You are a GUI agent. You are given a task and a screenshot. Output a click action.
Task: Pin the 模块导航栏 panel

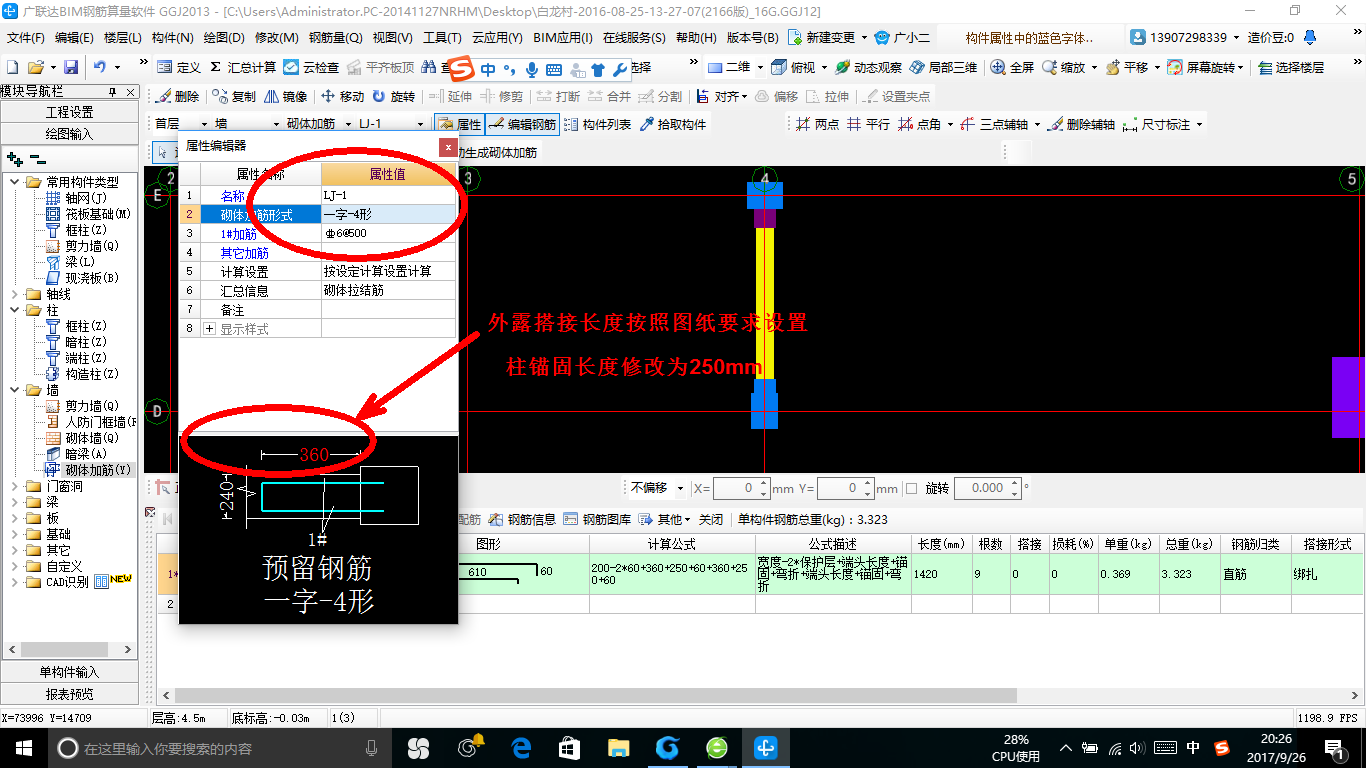tap(113, 91)
